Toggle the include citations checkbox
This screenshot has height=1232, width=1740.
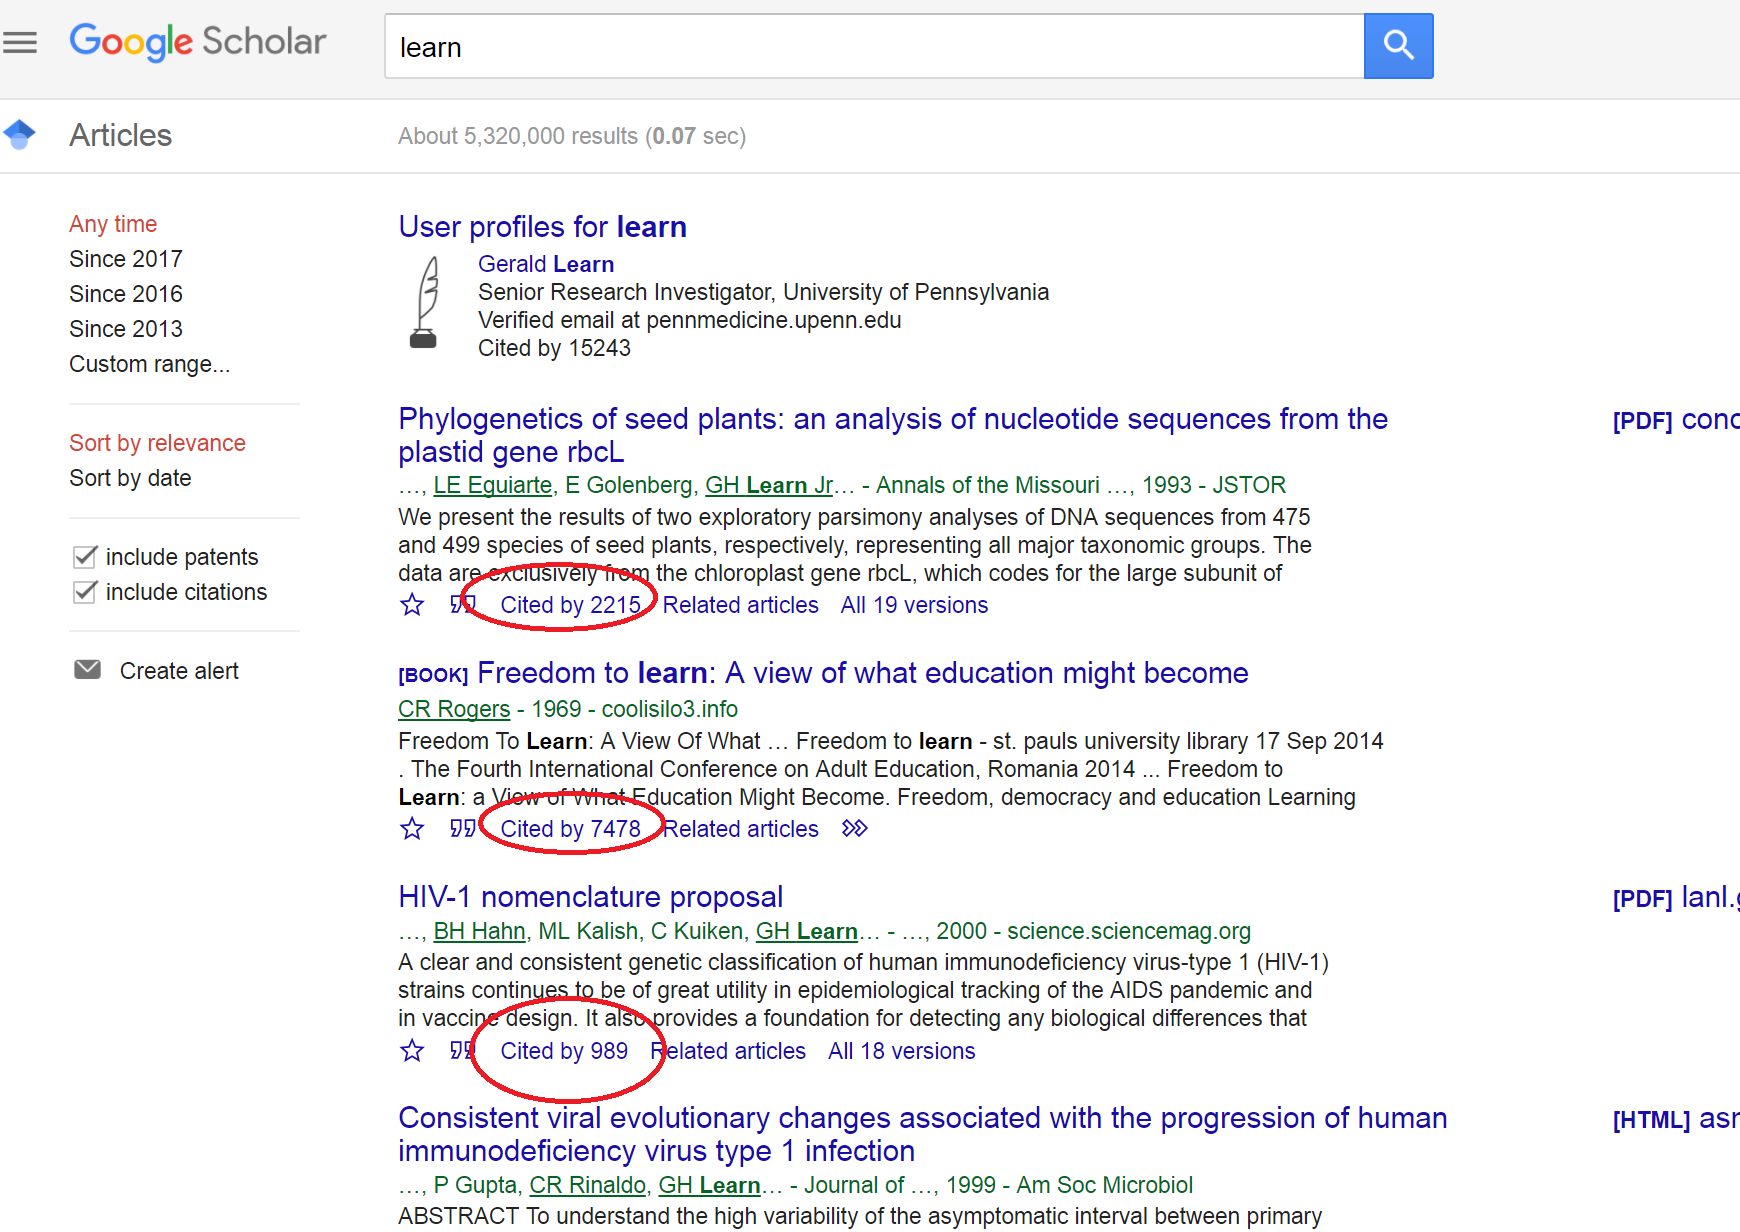(86, 591)
